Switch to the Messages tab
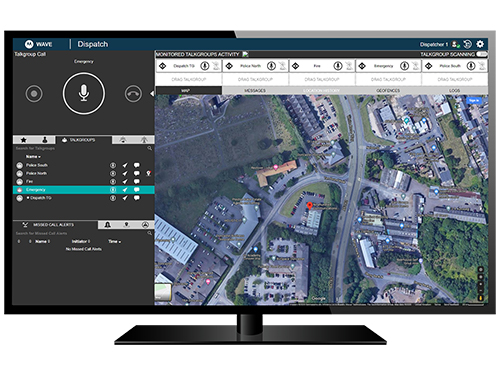Screen dimensions: 500x375 tap(255, 90)
